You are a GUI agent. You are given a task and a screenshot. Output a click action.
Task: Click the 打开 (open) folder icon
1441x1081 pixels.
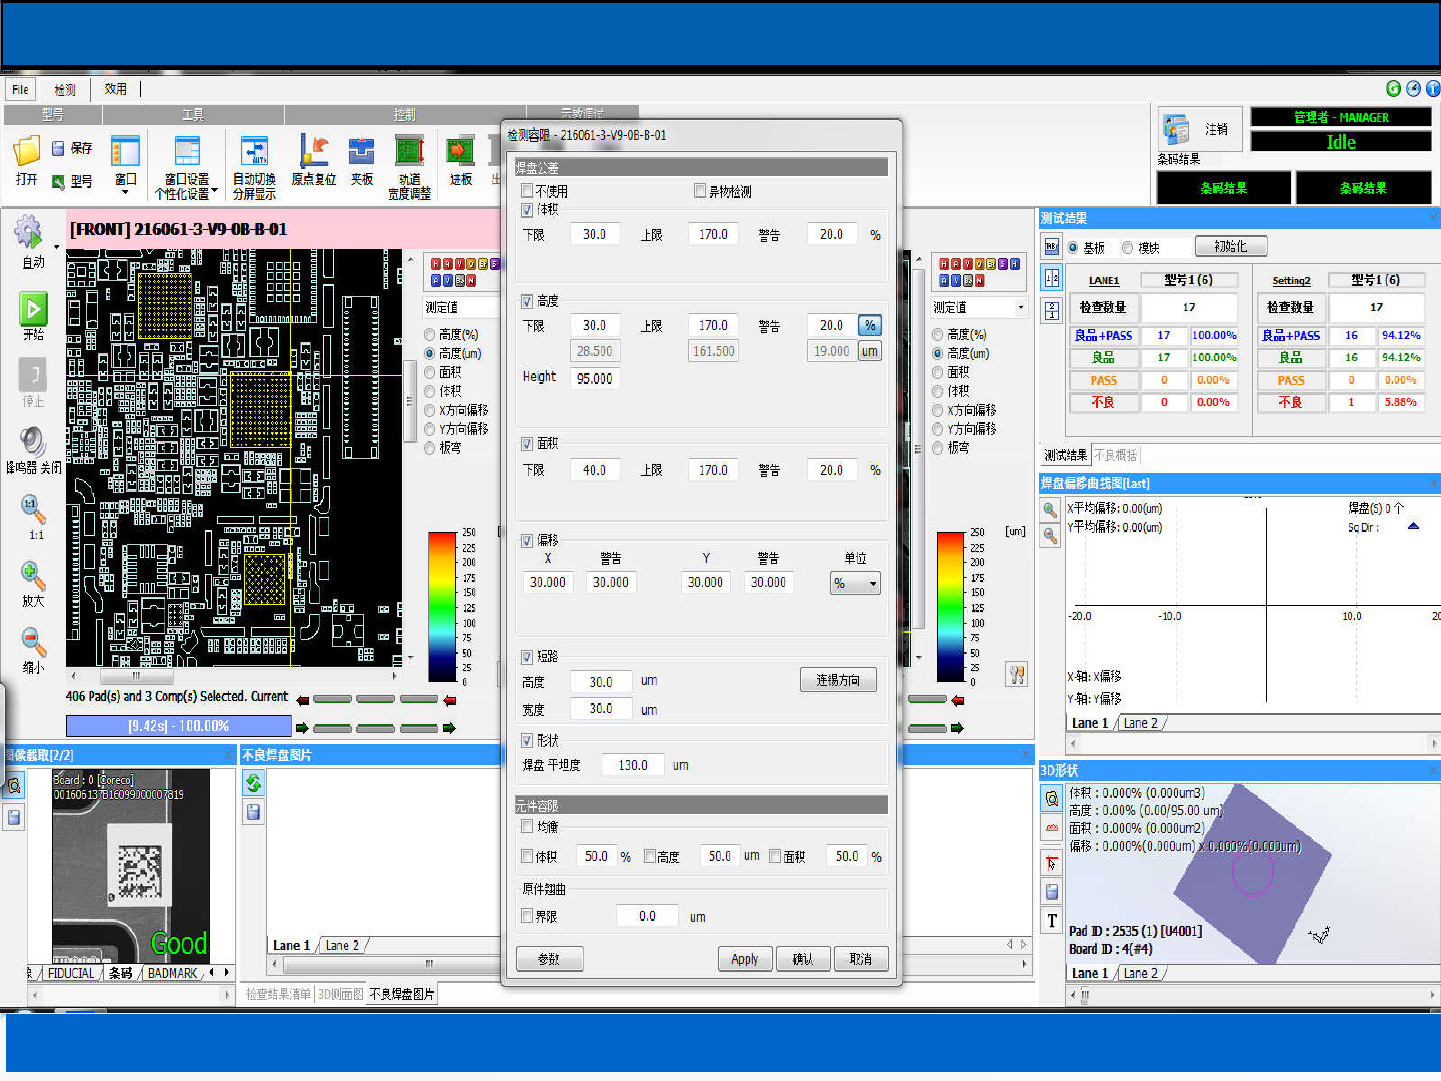pyautogui.click(x=27, y=152)
